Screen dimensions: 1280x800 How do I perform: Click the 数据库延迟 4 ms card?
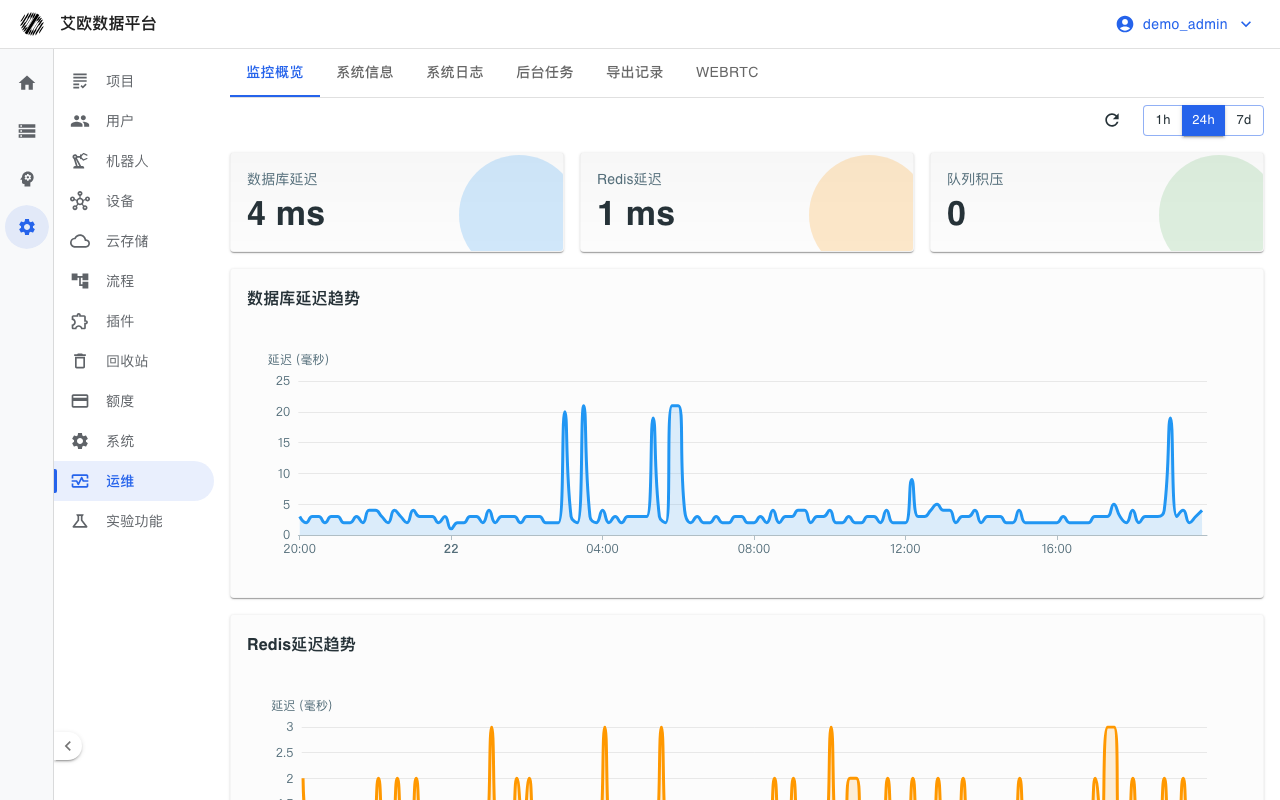pyautogui.click(x=397, y=202)
